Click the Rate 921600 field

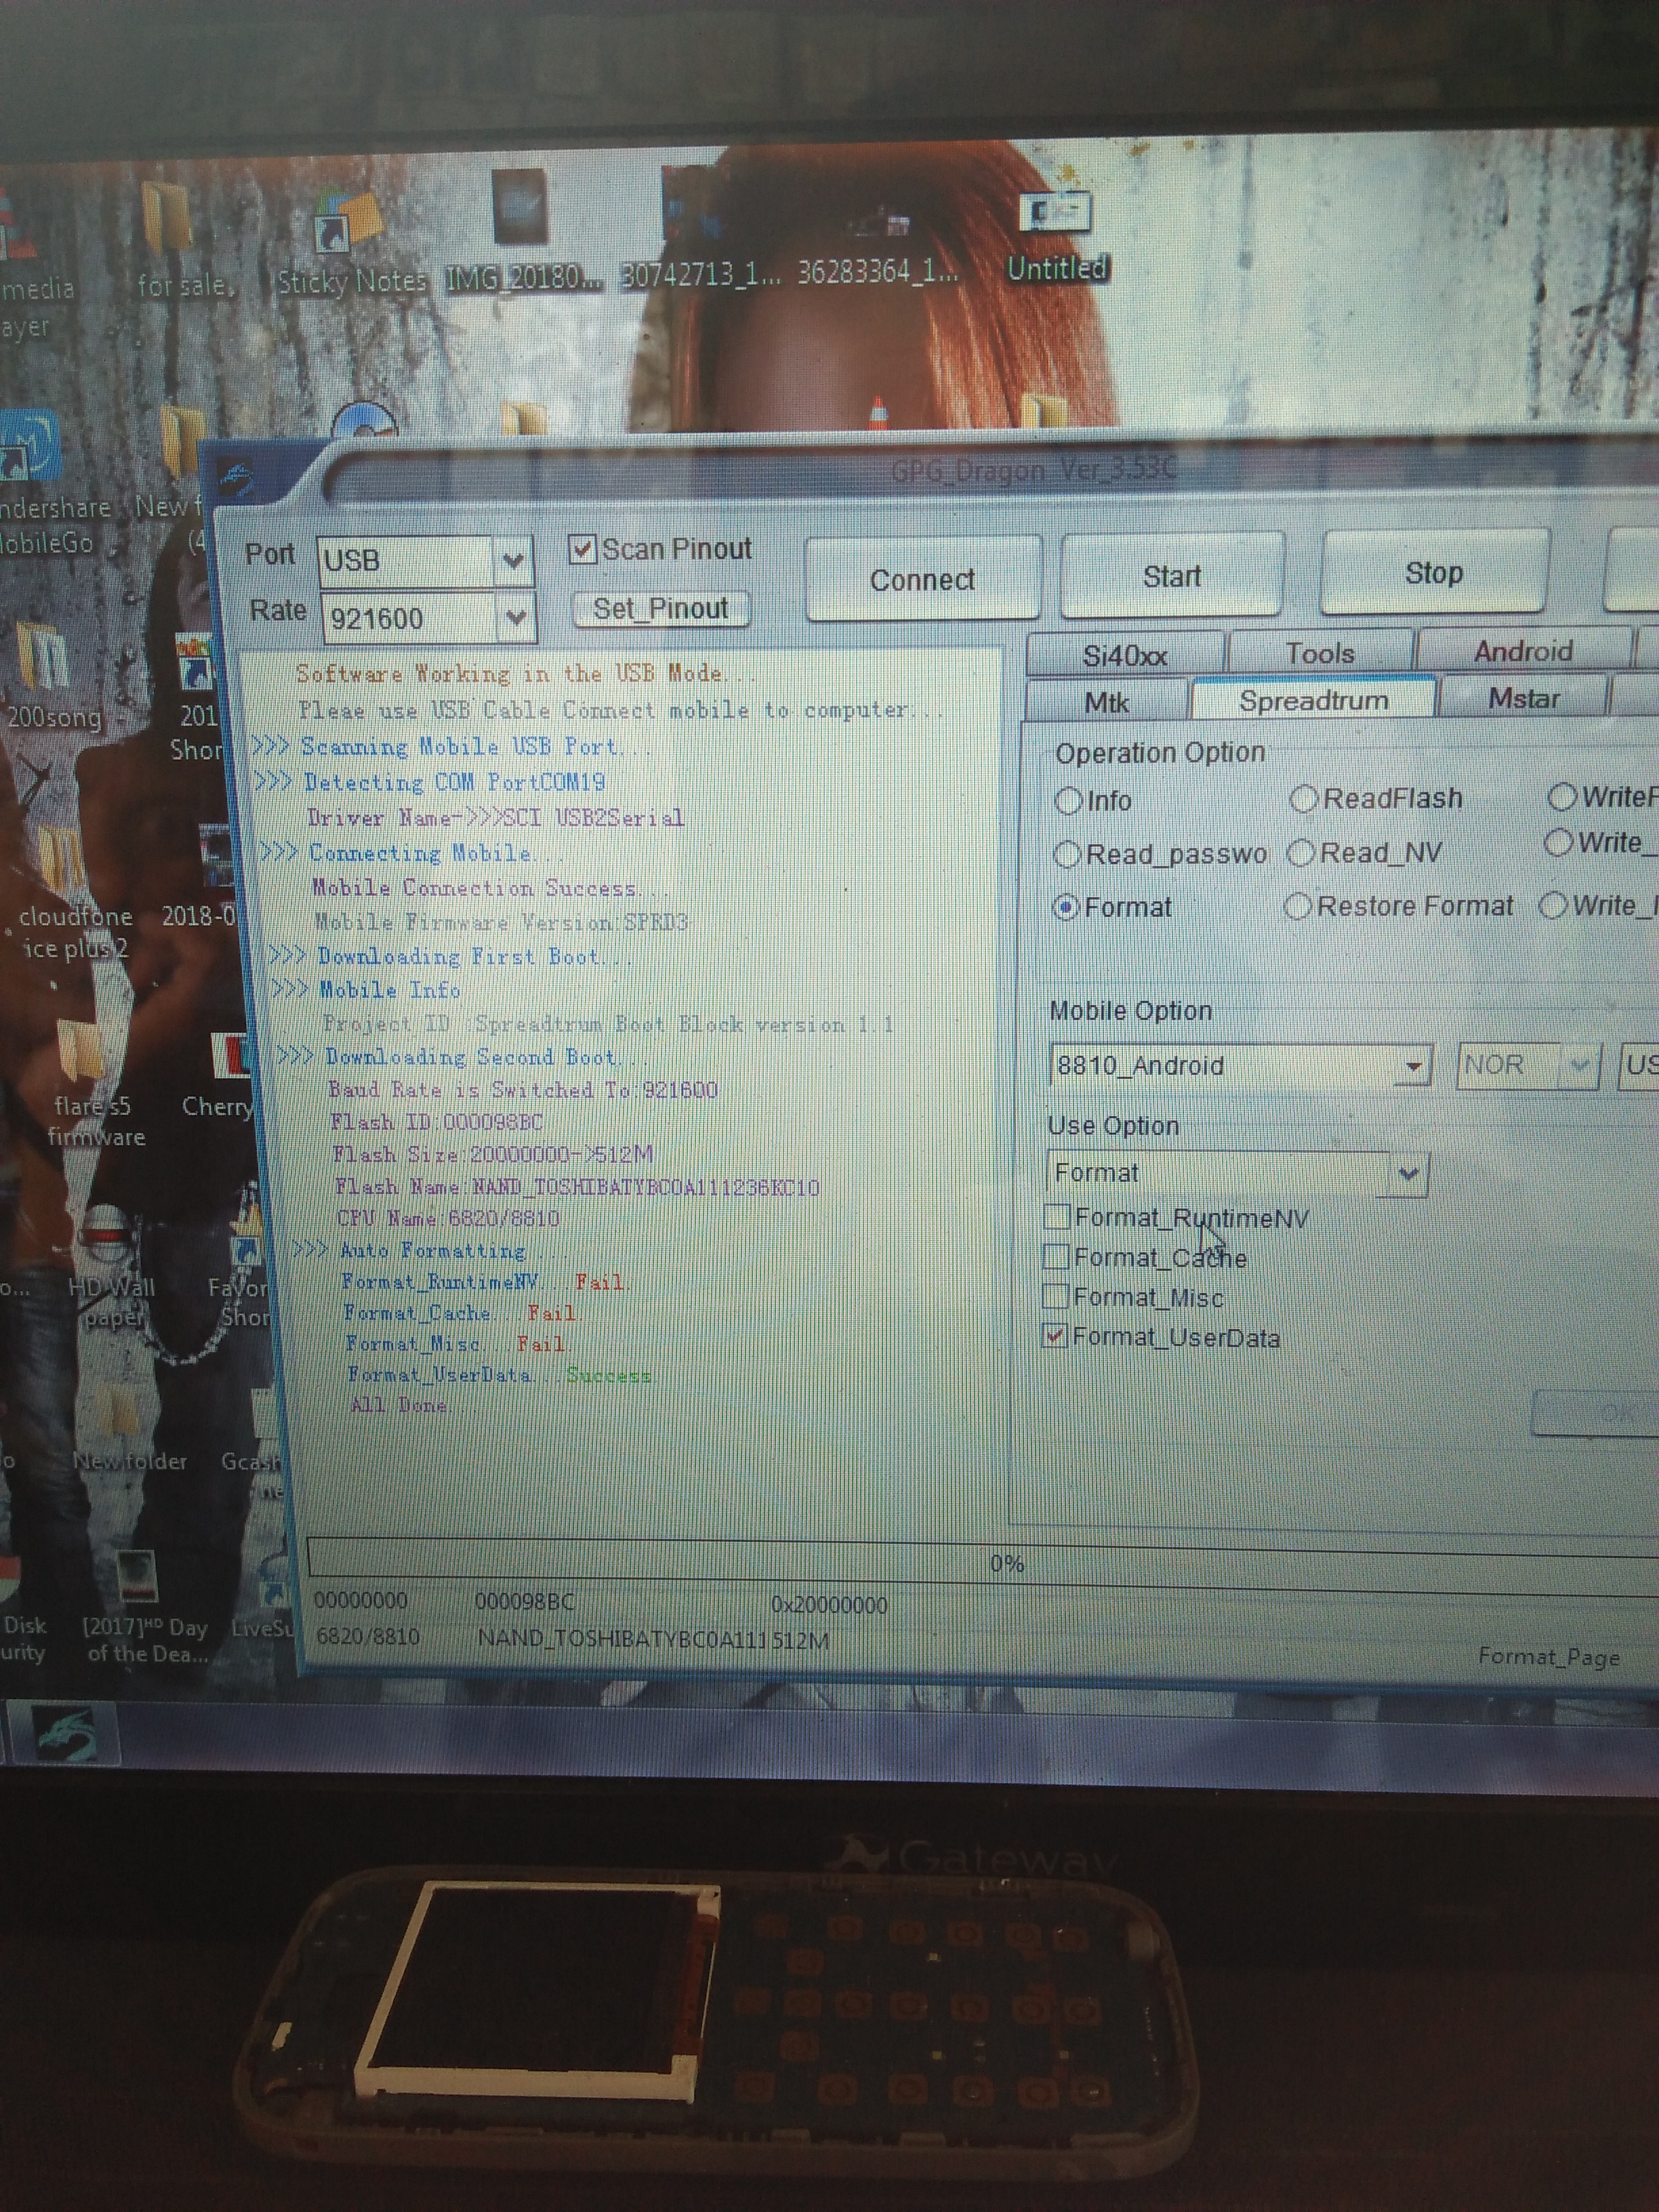pos(408,618)
